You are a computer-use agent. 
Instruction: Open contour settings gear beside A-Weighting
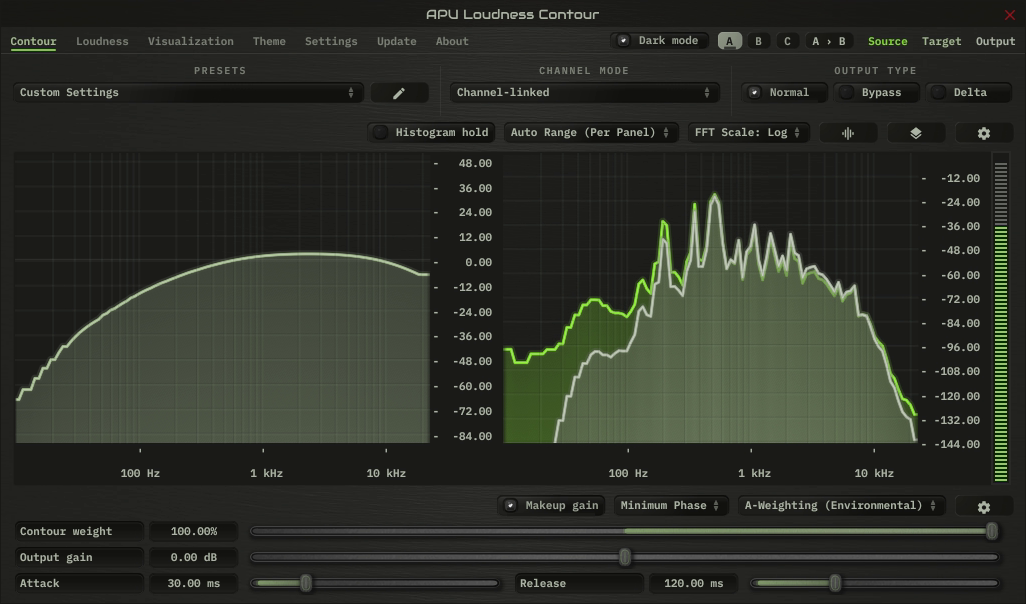point(983,506)
